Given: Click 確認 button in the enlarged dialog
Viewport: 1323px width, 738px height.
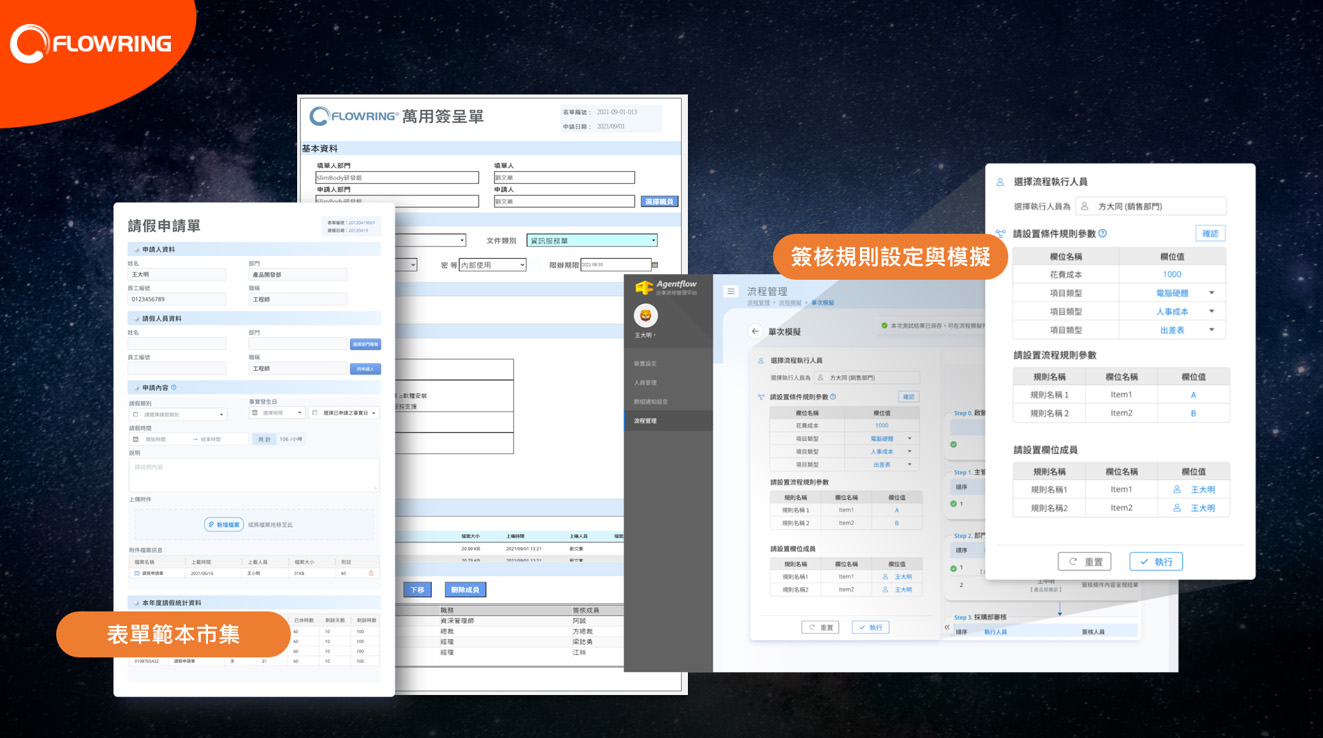Looking at the screenshot, I should 1210,233.
